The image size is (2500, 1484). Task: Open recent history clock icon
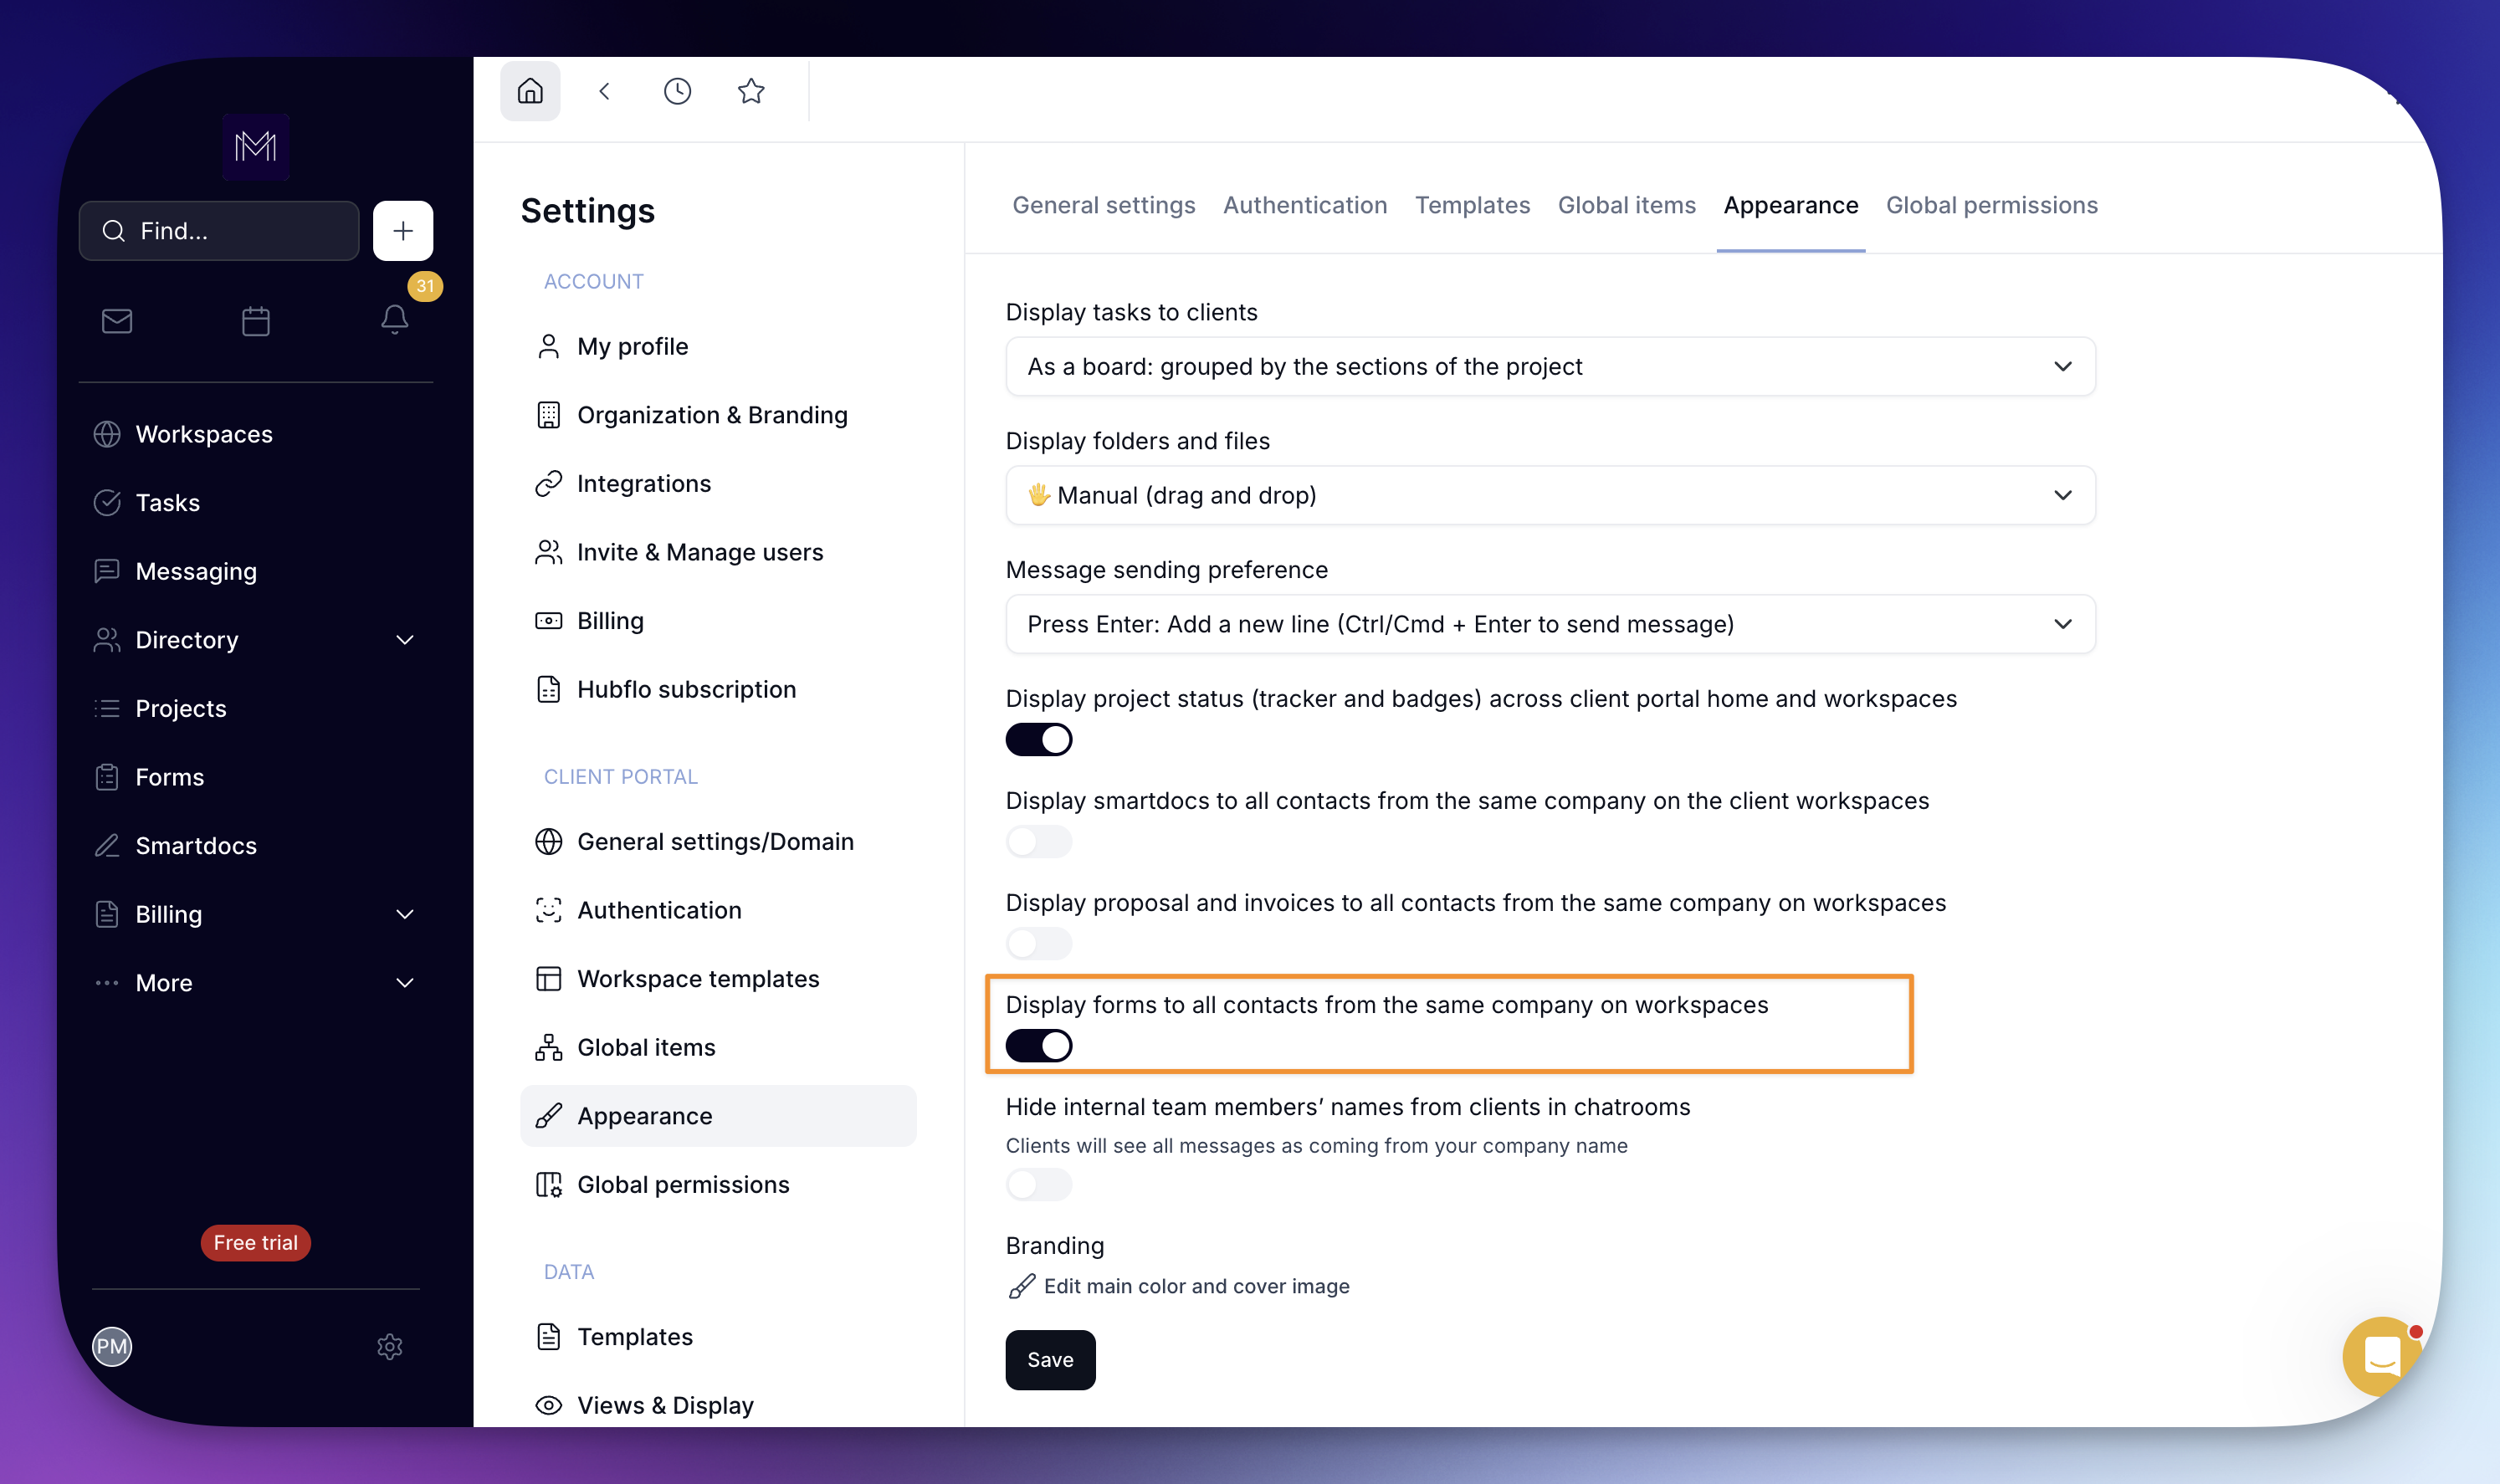click(x=677, y=91)
